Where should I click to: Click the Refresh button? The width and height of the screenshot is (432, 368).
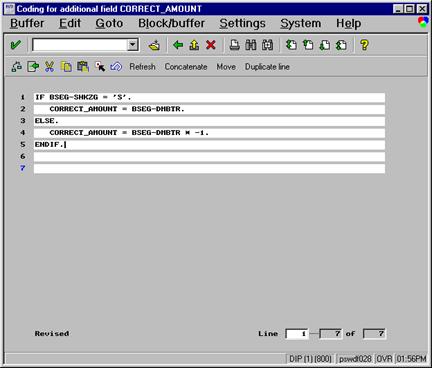pos(142,67)
